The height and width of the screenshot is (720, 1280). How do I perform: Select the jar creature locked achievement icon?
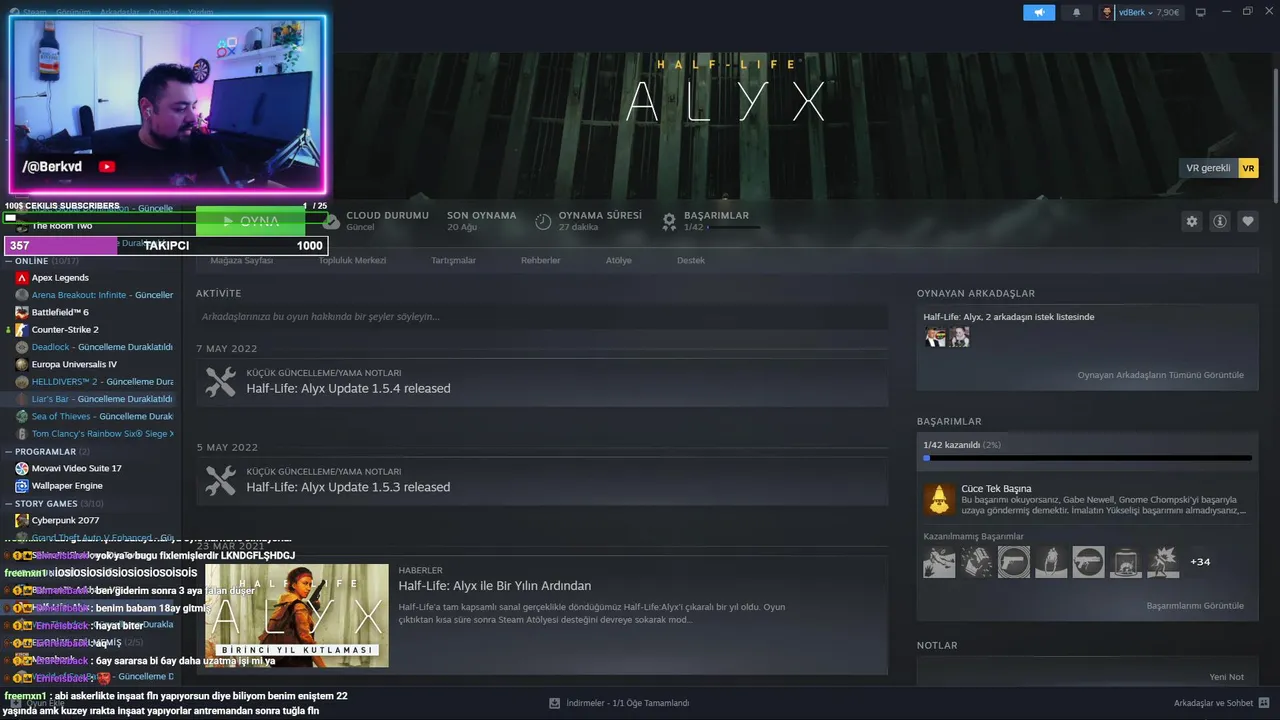pos(1126,562)
